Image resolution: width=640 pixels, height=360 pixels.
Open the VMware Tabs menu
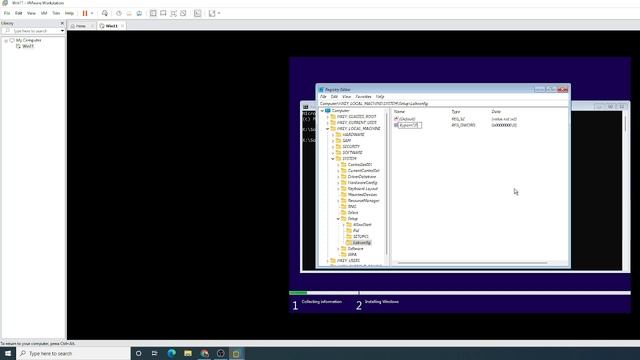click(56, 13)
